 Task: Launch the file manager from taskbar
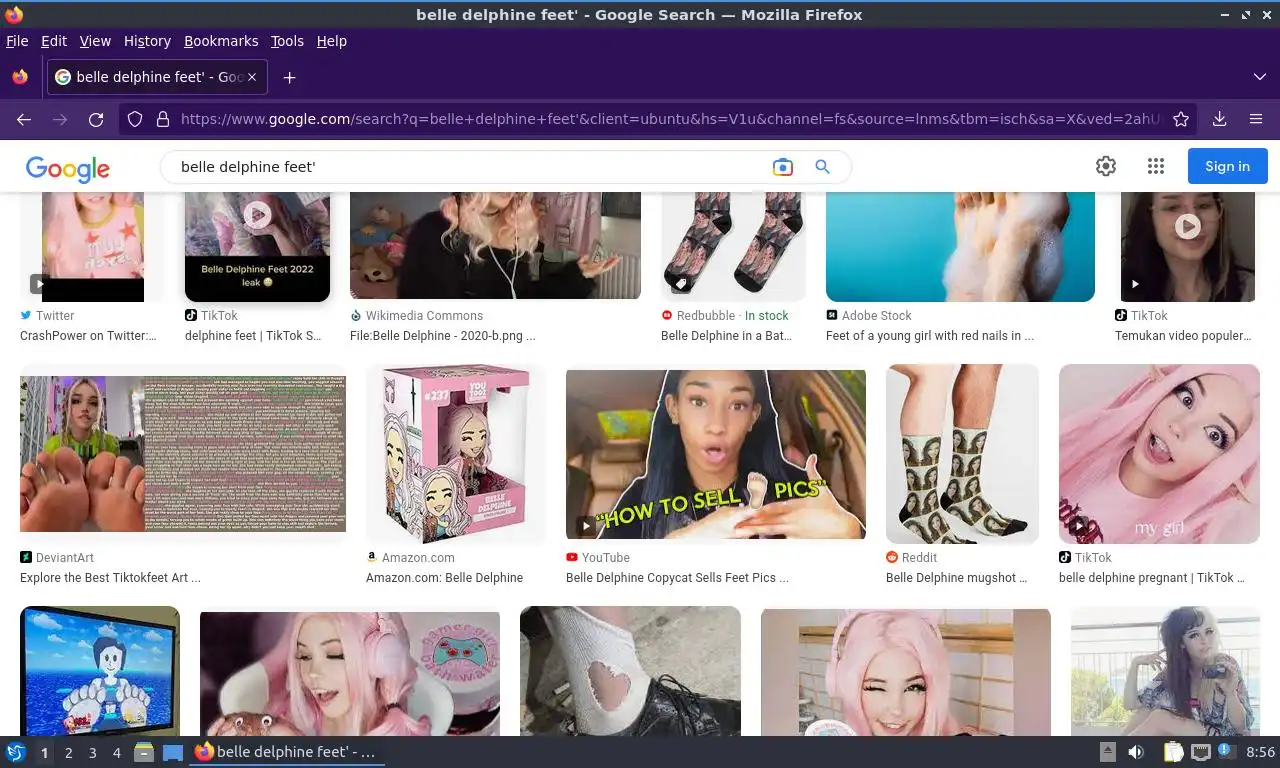[x=144, y=752]
